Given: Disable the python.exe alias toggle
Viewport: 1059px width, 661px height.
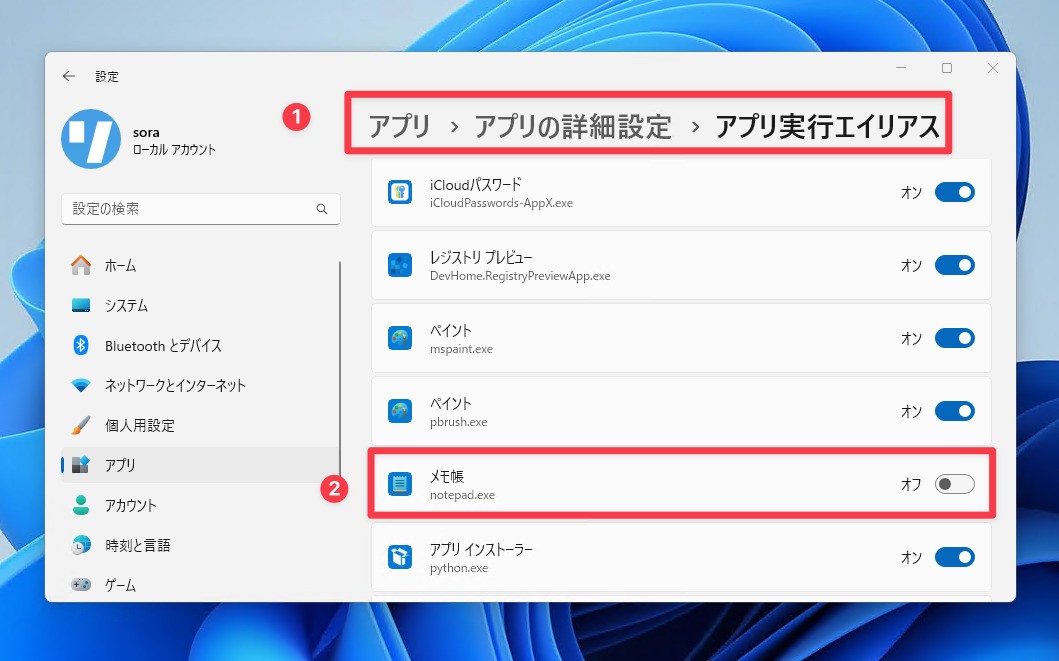Looking at the screenshot, I should click(954, 557).
